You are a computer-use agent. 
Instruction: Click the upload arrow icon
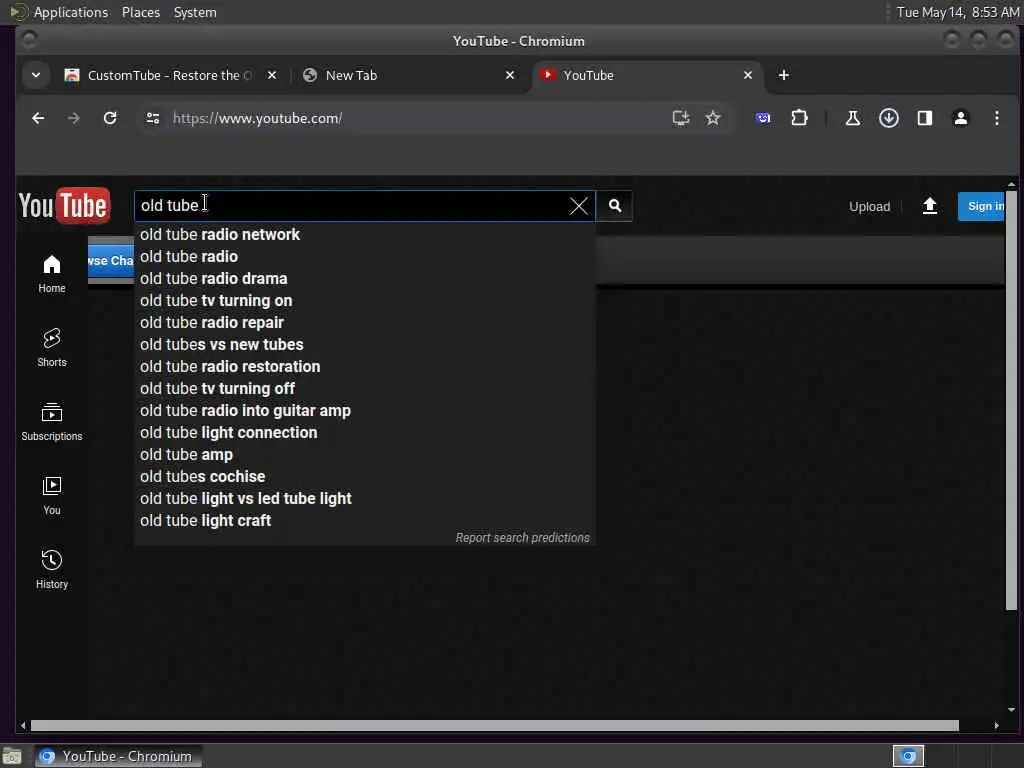[x=929, y=206]
